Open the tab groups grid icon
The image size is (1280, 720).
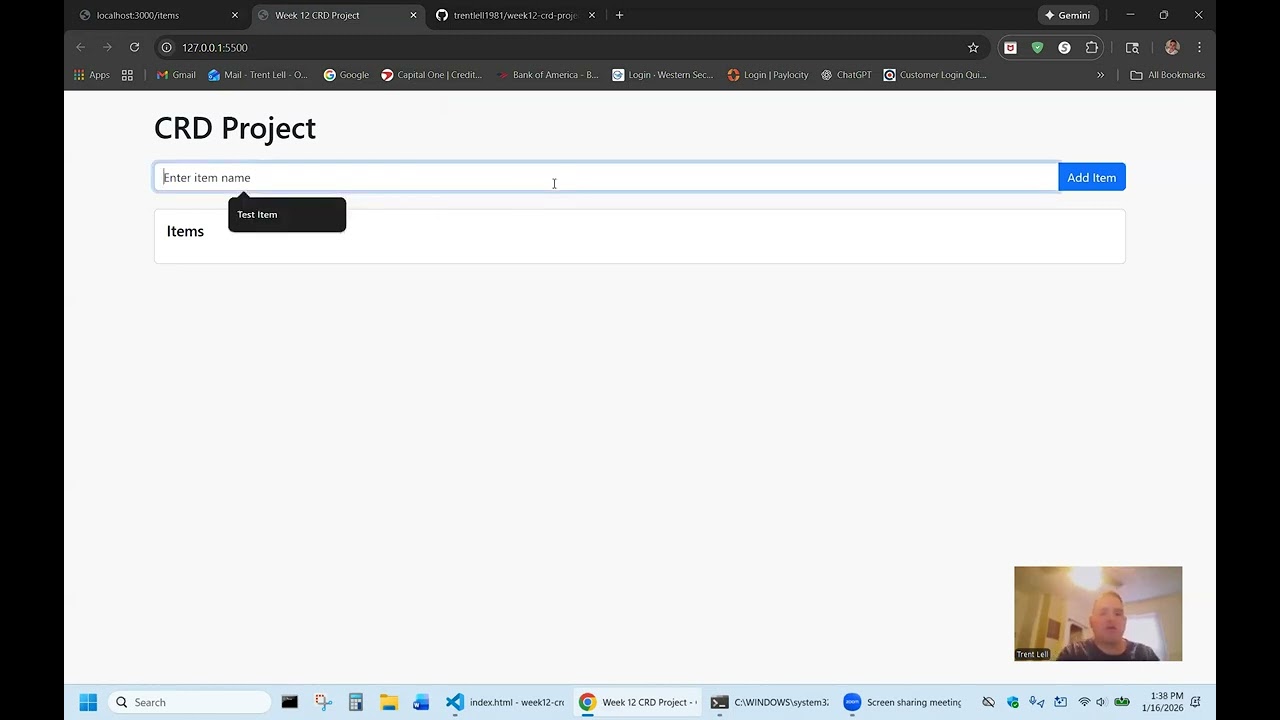[x=127, y=75]
